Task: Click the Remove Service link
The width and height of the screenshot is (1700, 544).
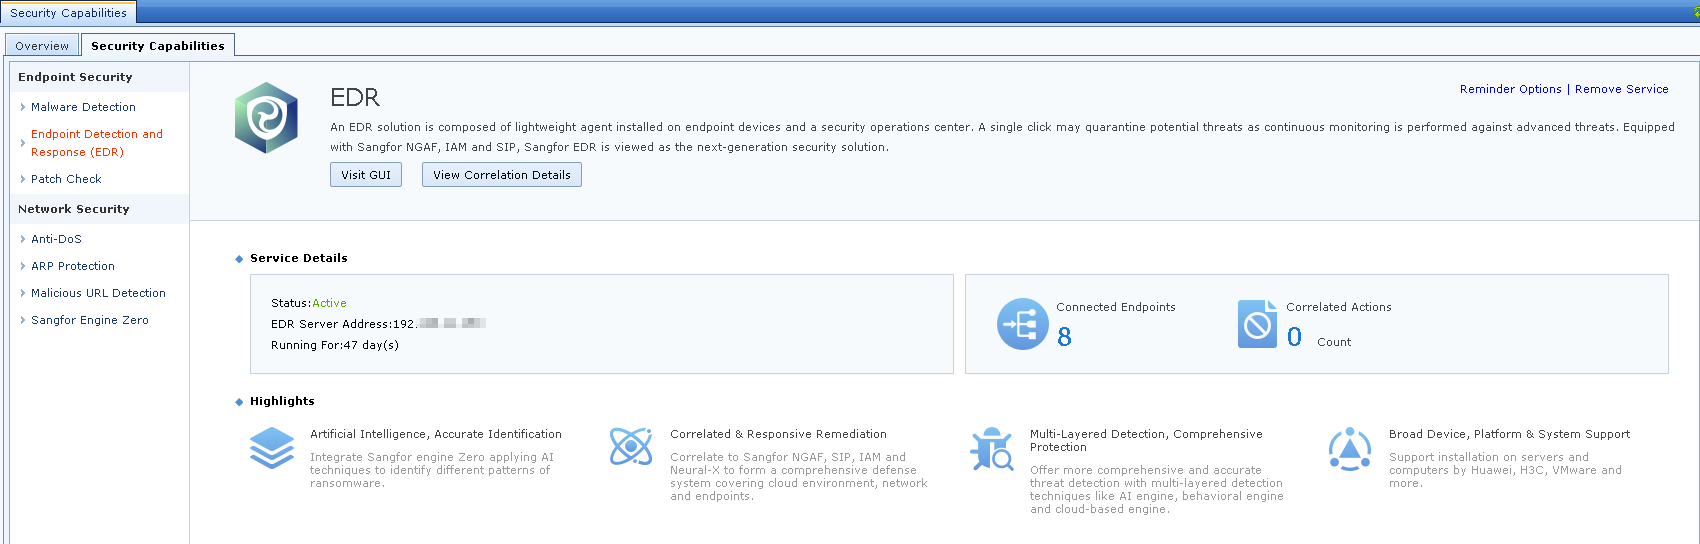Action: pos(1621,89)
